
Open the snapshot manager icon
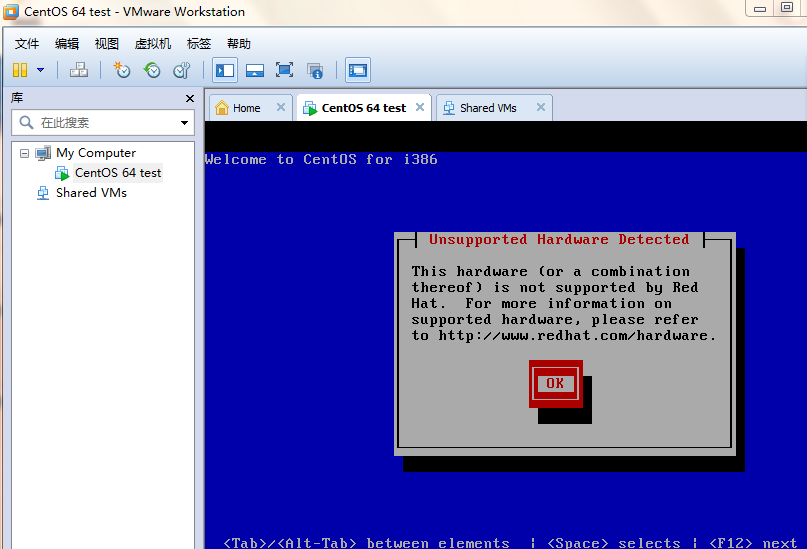click(182, 70)
